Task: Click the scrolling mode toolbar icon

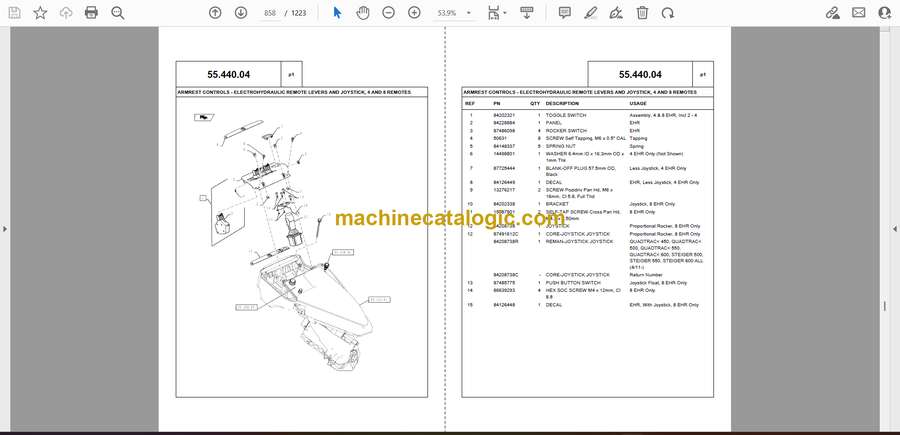Action: [x=526, y=13]
